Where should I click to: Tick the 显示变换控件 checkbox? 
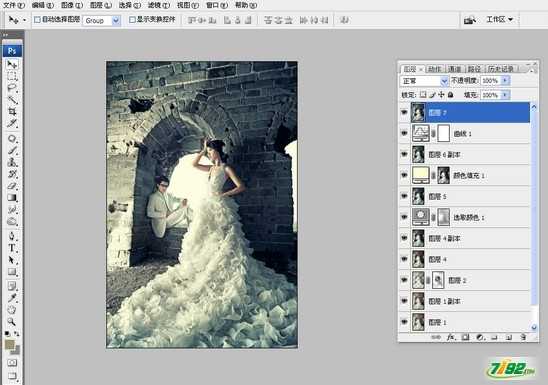coord(132,20)
